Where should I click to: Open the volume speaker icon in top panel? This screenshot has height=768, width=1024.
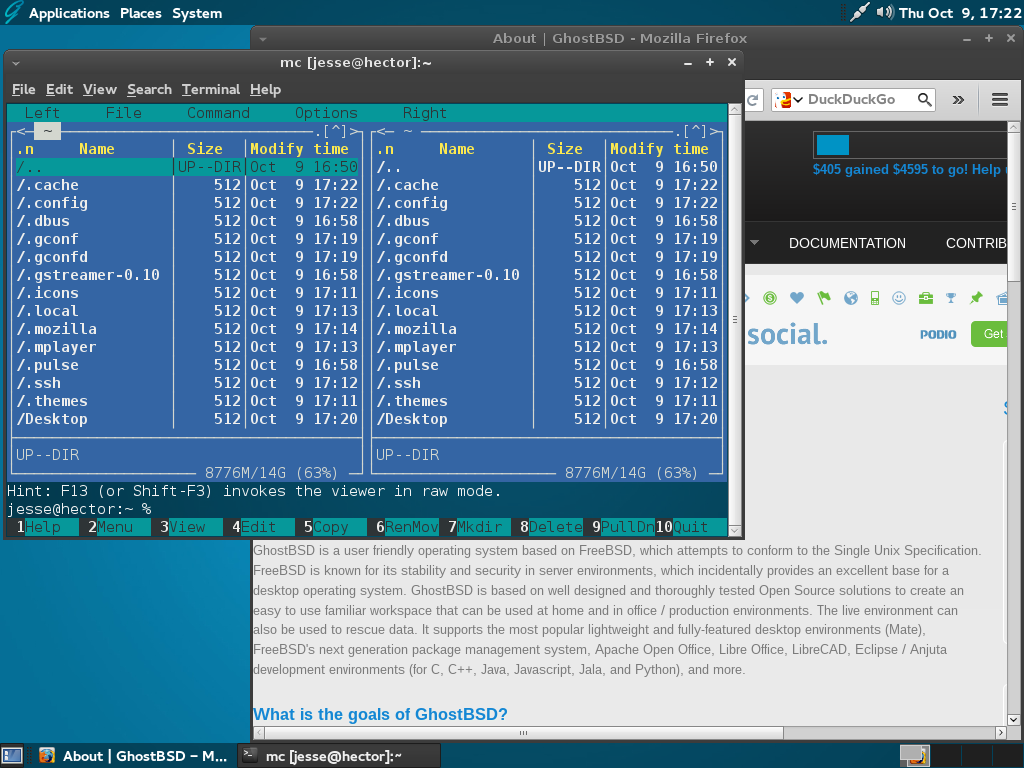click(x=885, y=12)
